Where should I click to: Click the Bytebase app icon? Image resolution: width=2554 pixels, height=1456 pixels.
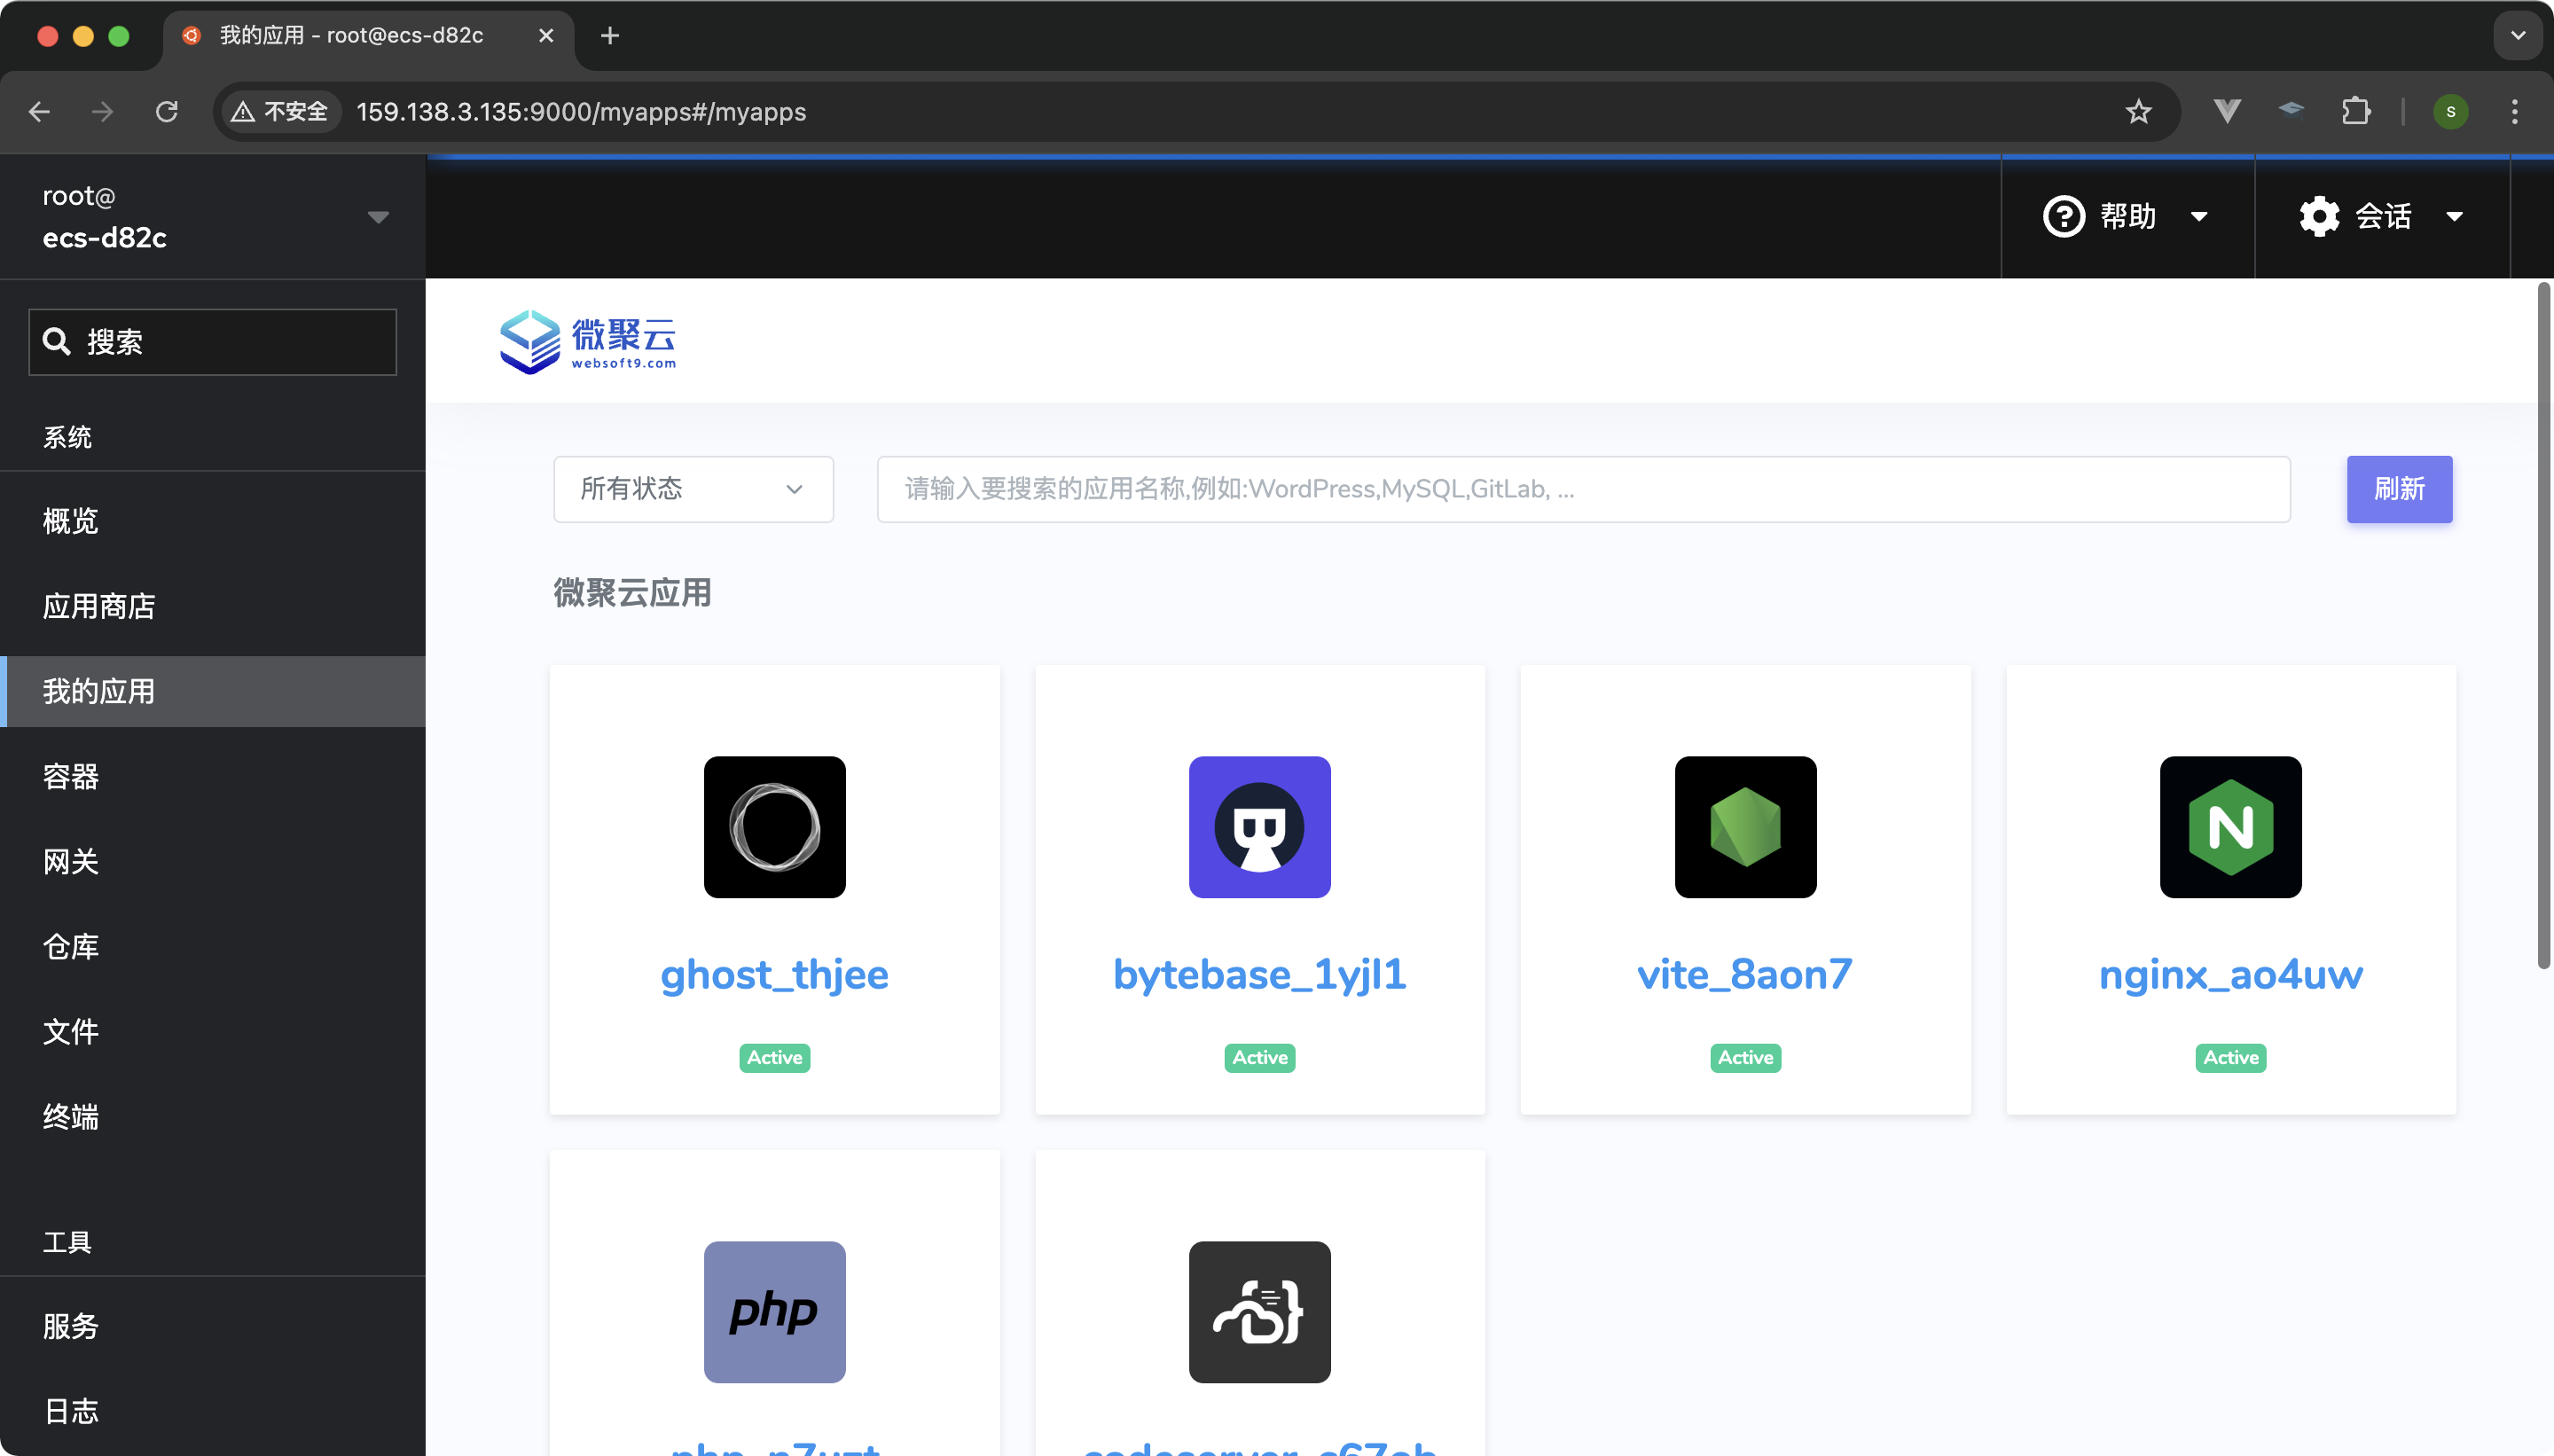[x=1258, y=827]
